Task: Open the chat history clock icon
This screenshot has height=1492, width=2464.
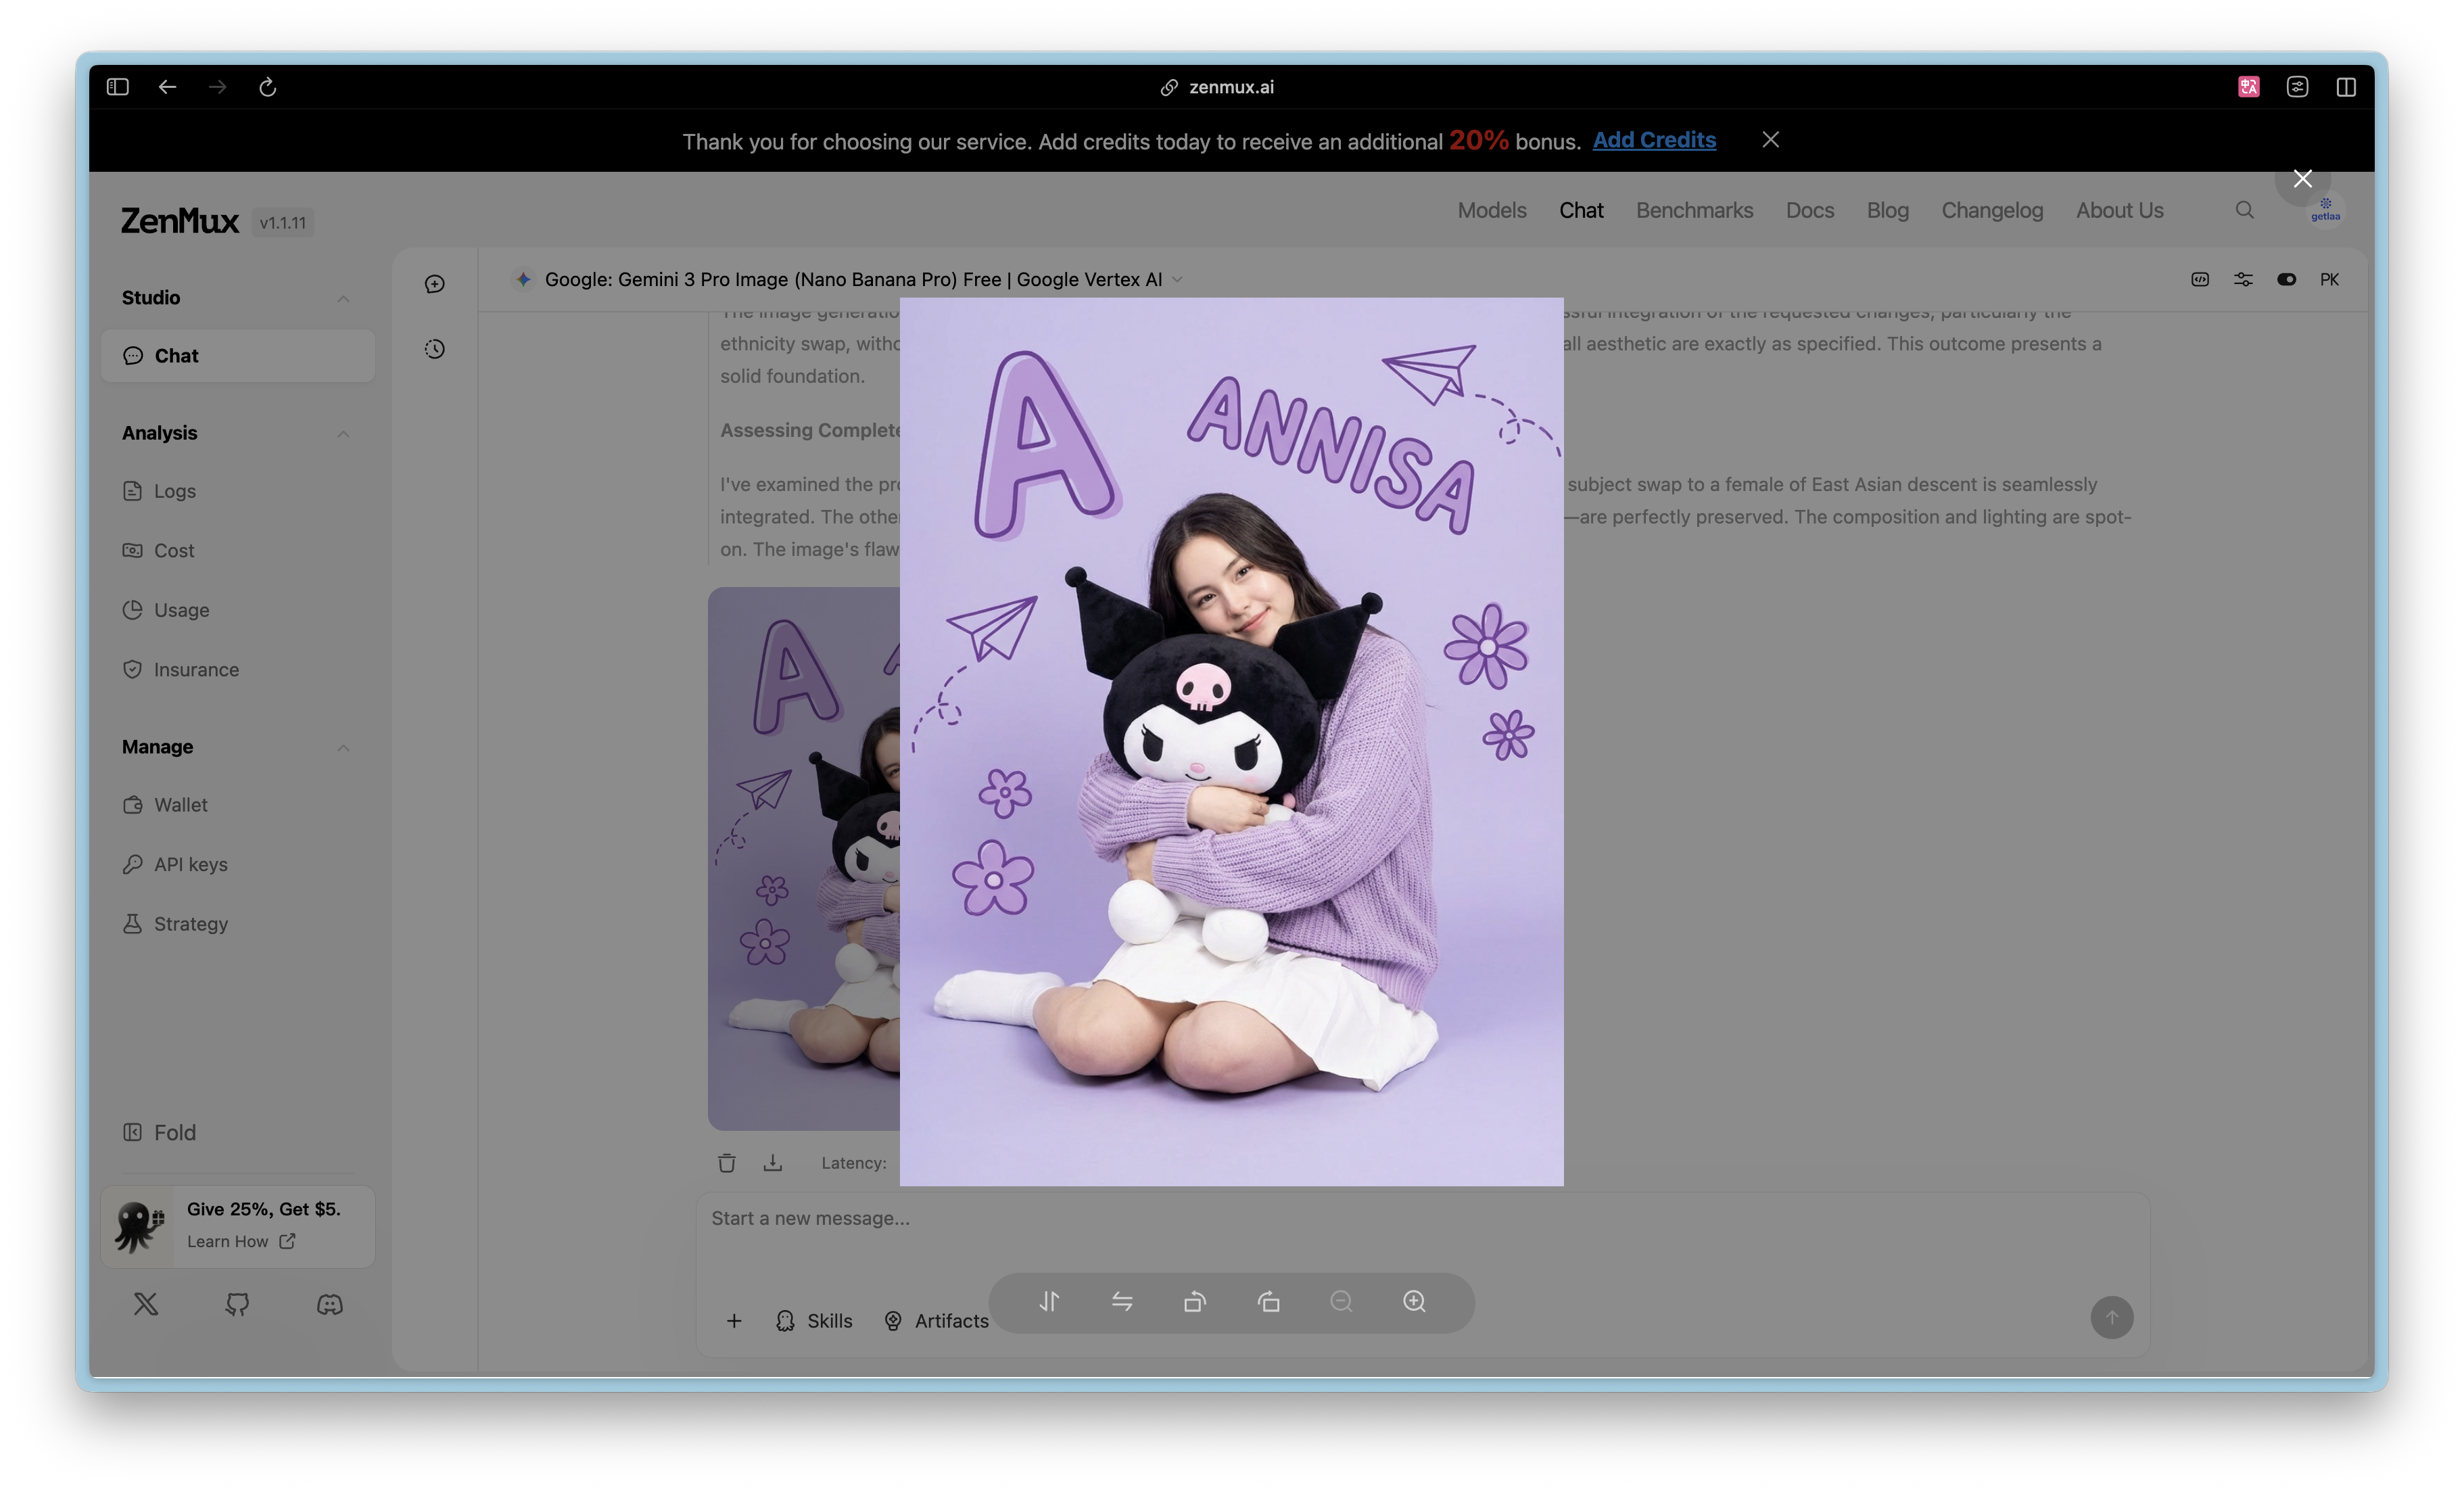Action: click(434, 349)
